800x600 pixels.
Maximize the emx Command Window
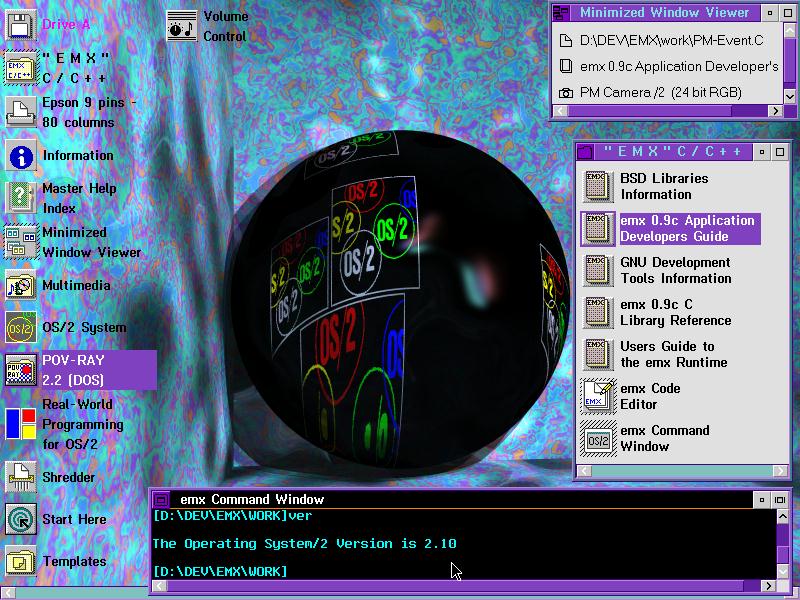[x=780, y=499]
